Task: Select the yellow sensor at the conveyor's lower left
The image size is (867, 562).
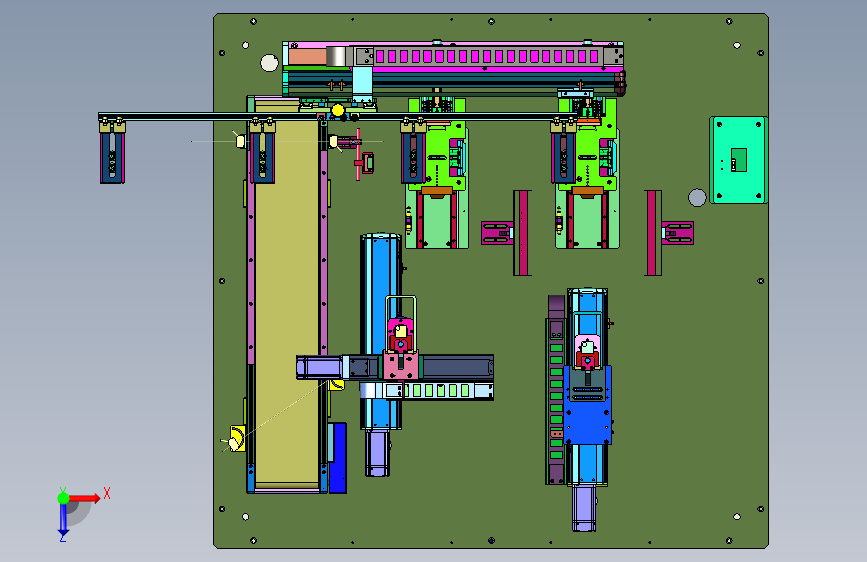Action: [x=237, y=438]
